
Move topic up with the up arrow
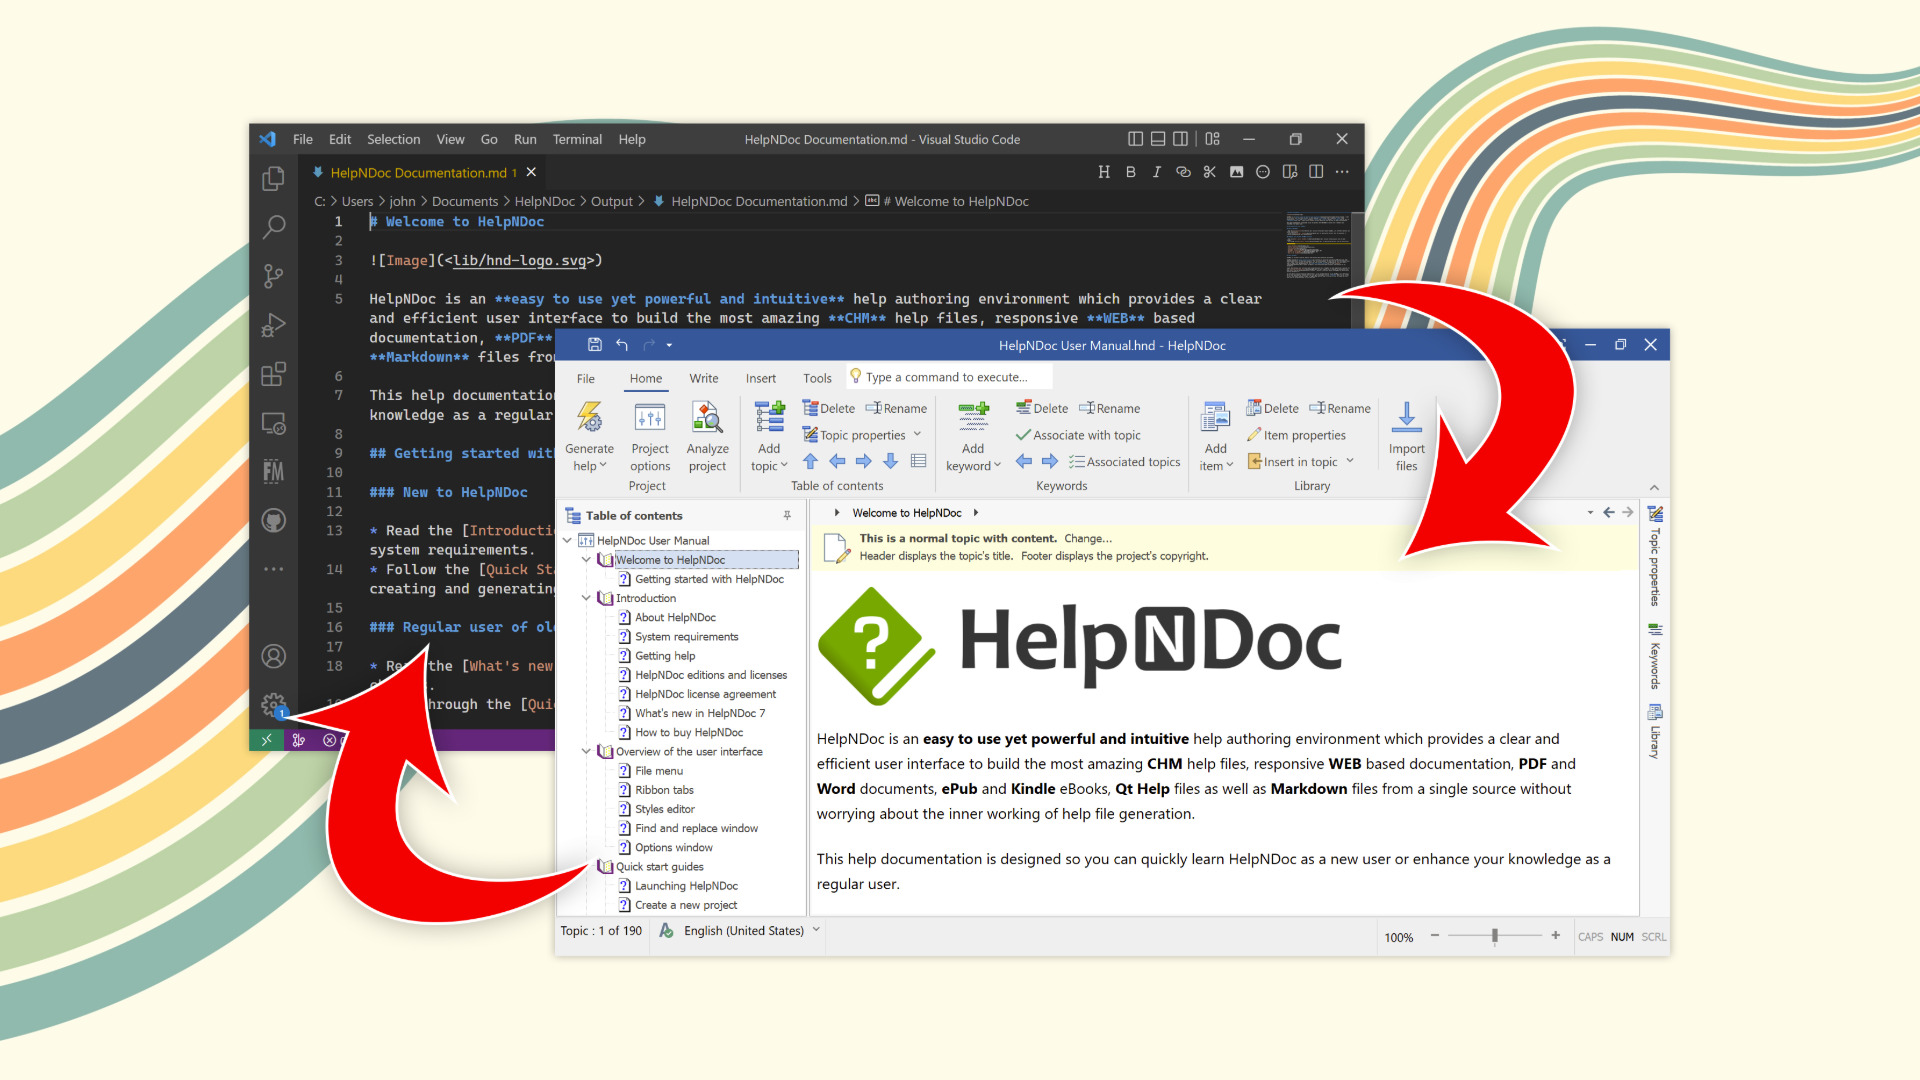tap(811, 461)
